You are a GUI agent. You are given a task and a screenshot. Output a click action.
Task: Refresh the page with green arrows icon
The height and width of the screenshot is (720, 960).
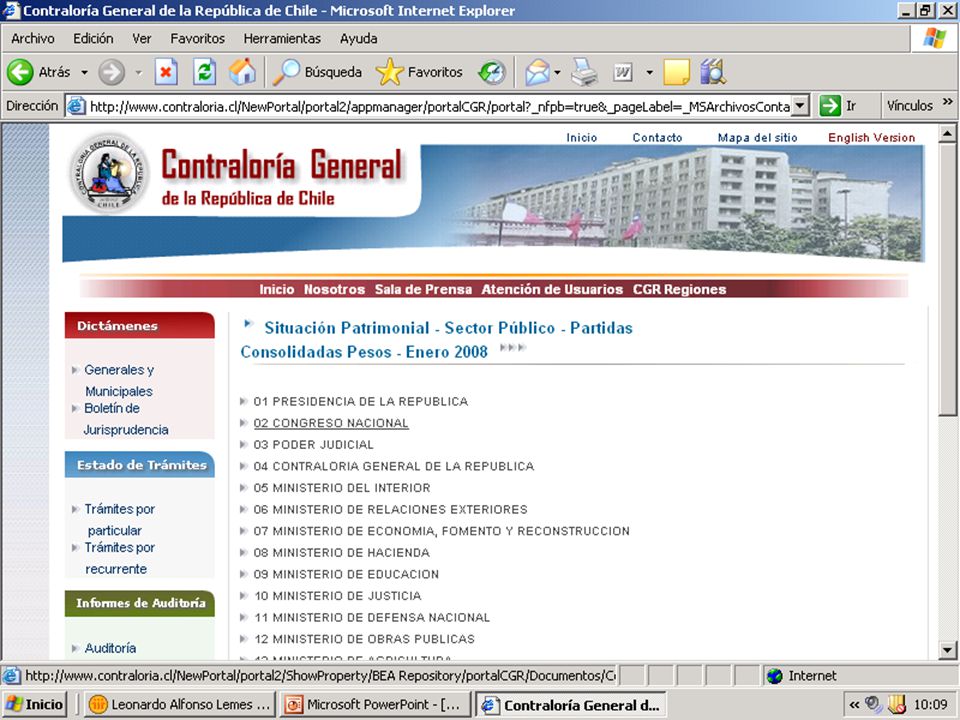pyautogui.click(x=204, y=72)
